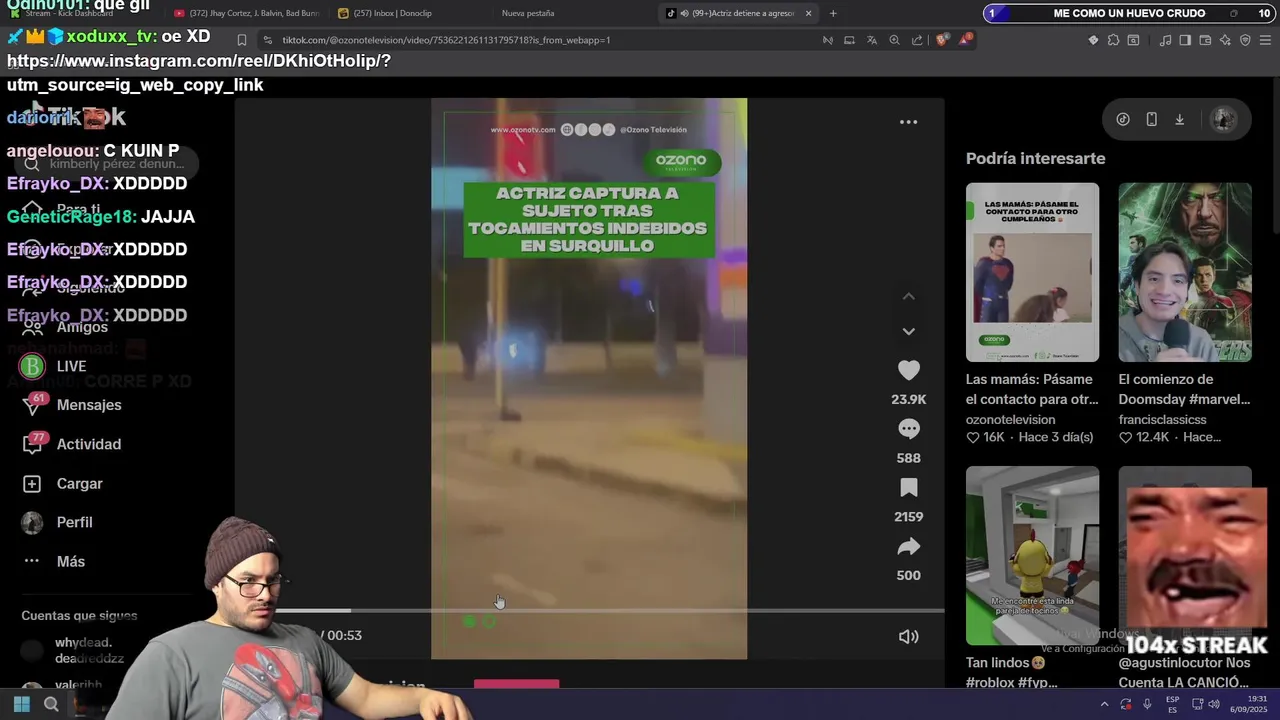This screenshot has height=720, width=1280.
Task: Click the Instagram reel link in chat overlay
Action: point(199,72)
